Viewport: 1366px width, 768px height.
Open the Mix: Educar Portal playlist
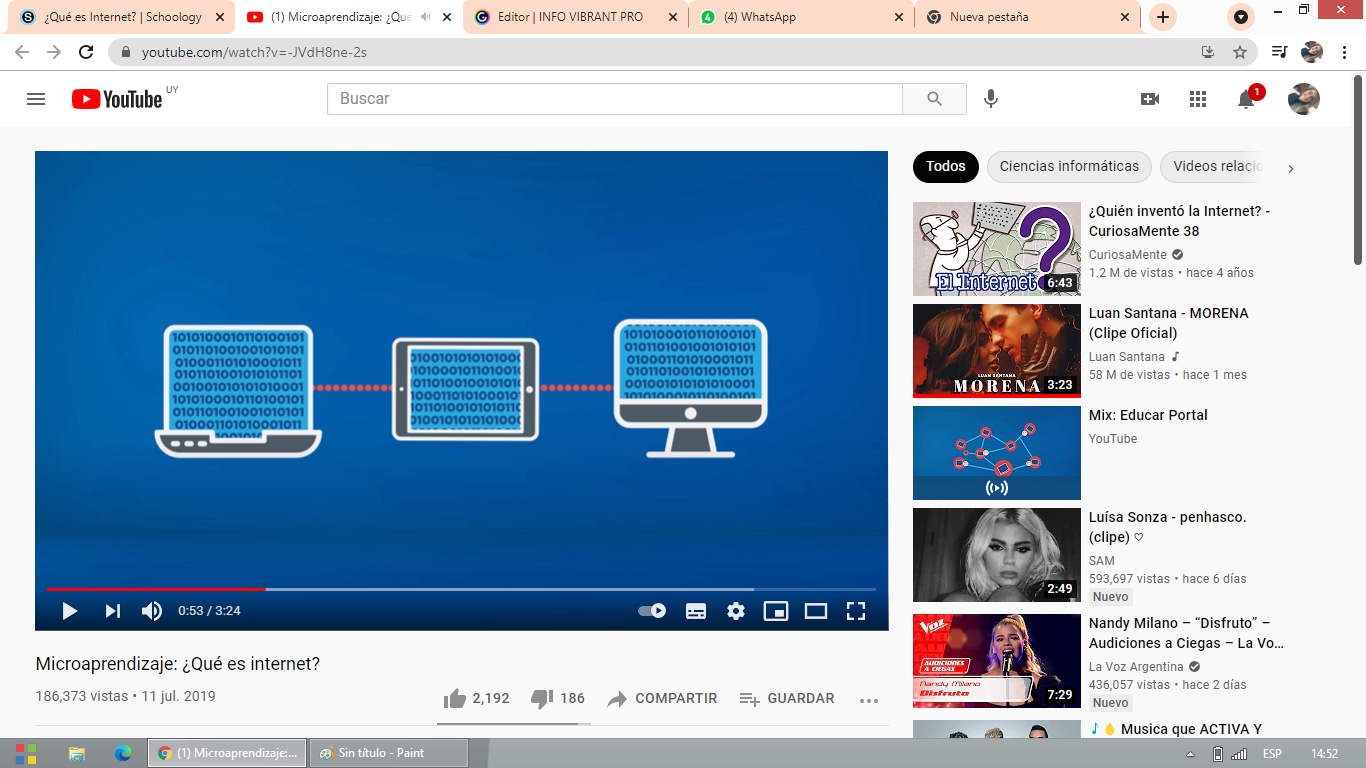1148,415
